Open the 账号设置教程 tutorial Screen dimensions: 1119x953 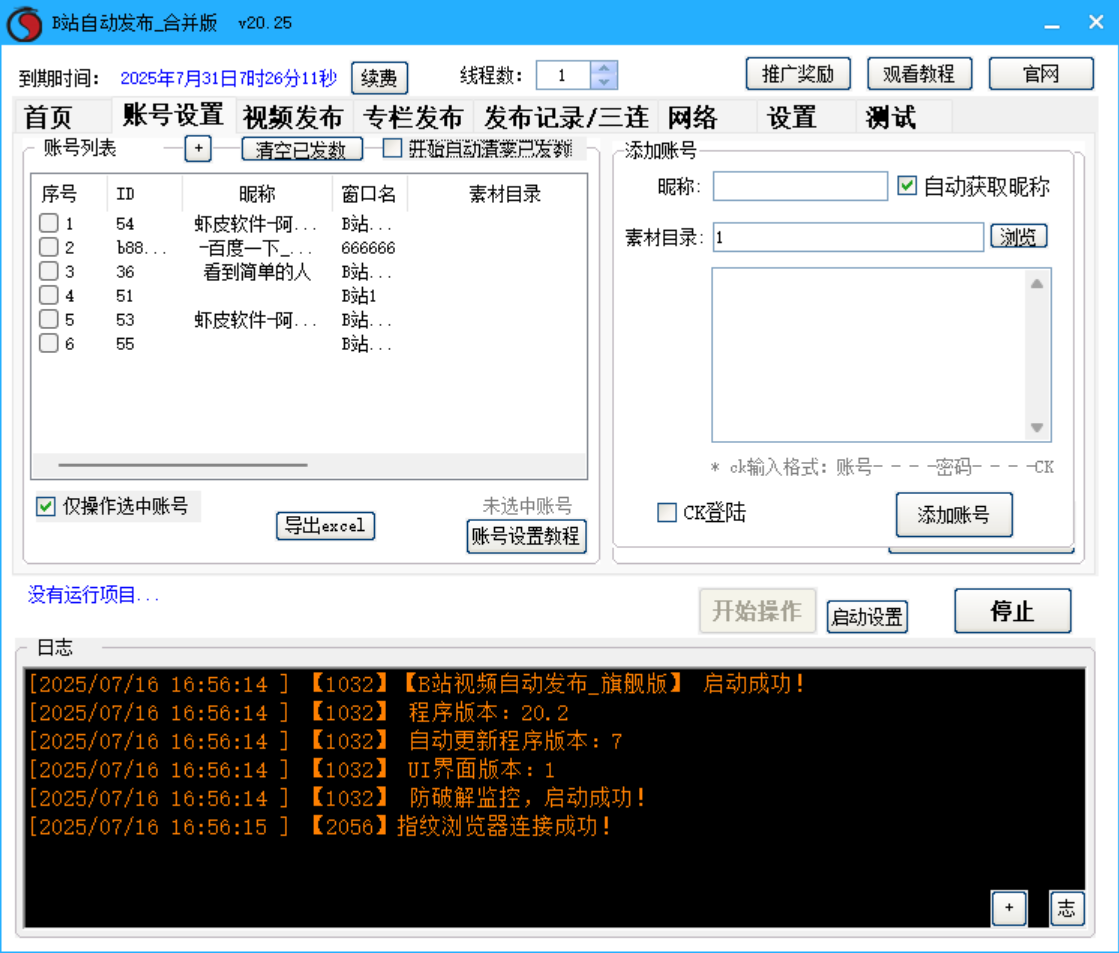pos(526,536)
